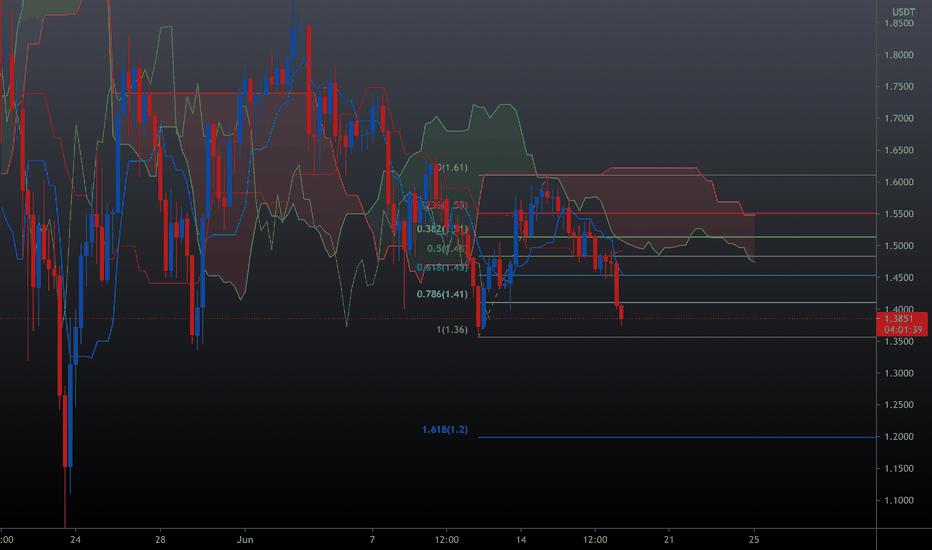Click the 1.8000 price axis label

[x=899, y=55]
